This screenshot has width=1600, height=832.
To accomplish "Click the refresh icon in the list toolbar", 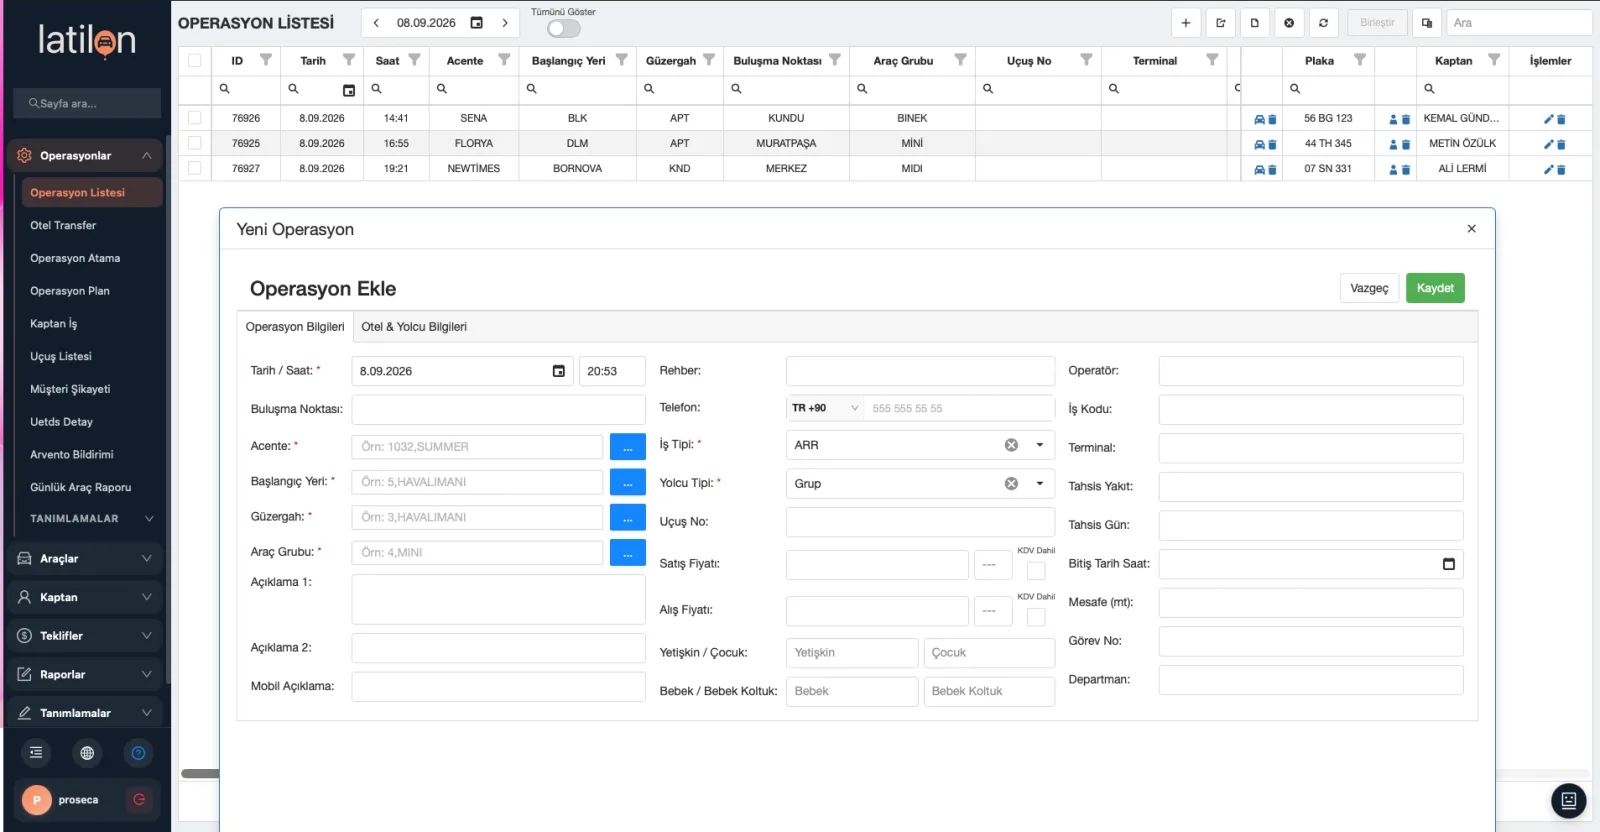I will (1323, 23).
